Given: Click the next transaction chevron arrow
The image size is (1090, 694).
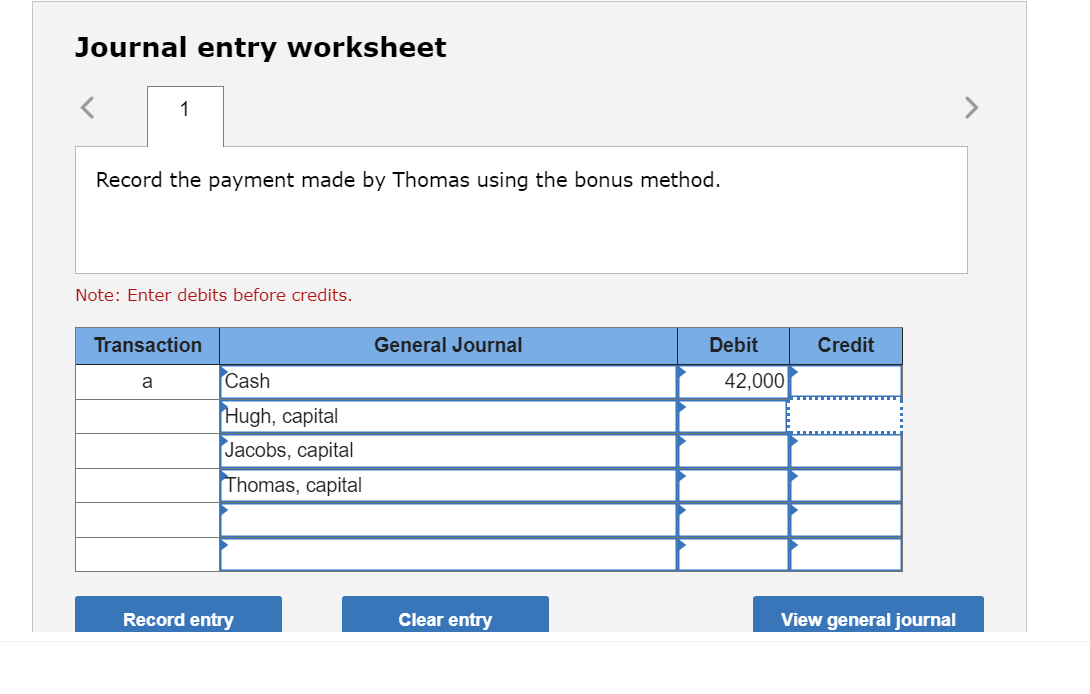Looking at the screenshot, I should tap(970, 107).
